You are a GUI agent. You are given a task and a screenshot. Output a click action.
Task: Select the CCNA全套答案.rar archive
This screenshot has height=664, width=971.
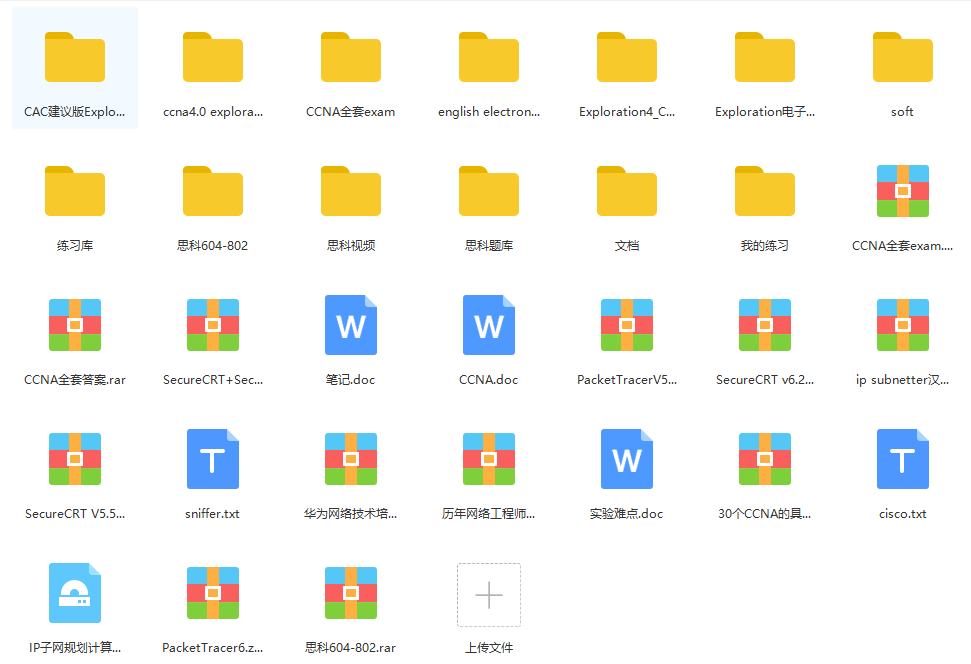(x=75, y=325)
